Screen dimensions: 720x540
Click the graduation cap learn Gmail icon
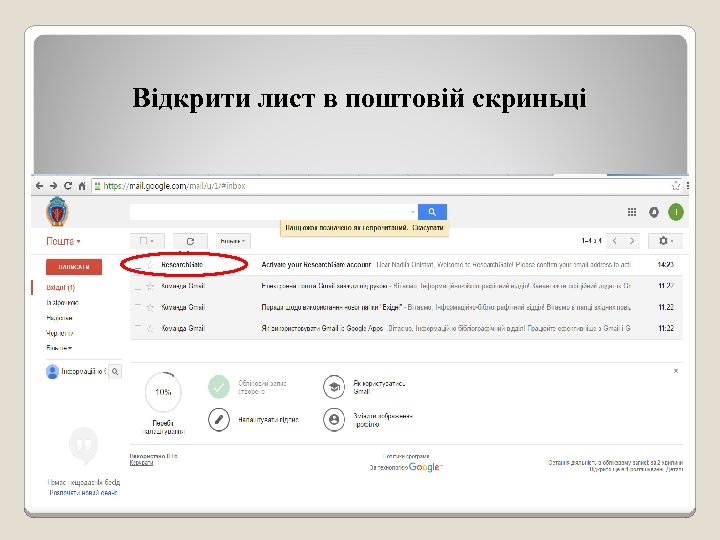[x=334, y=387]
